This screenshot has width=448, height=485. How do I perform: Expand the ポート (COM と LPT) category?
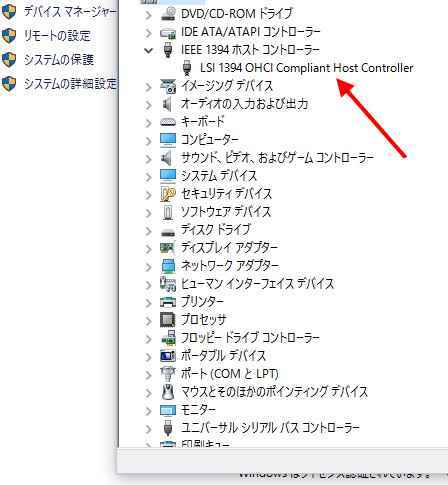[148, 374]
